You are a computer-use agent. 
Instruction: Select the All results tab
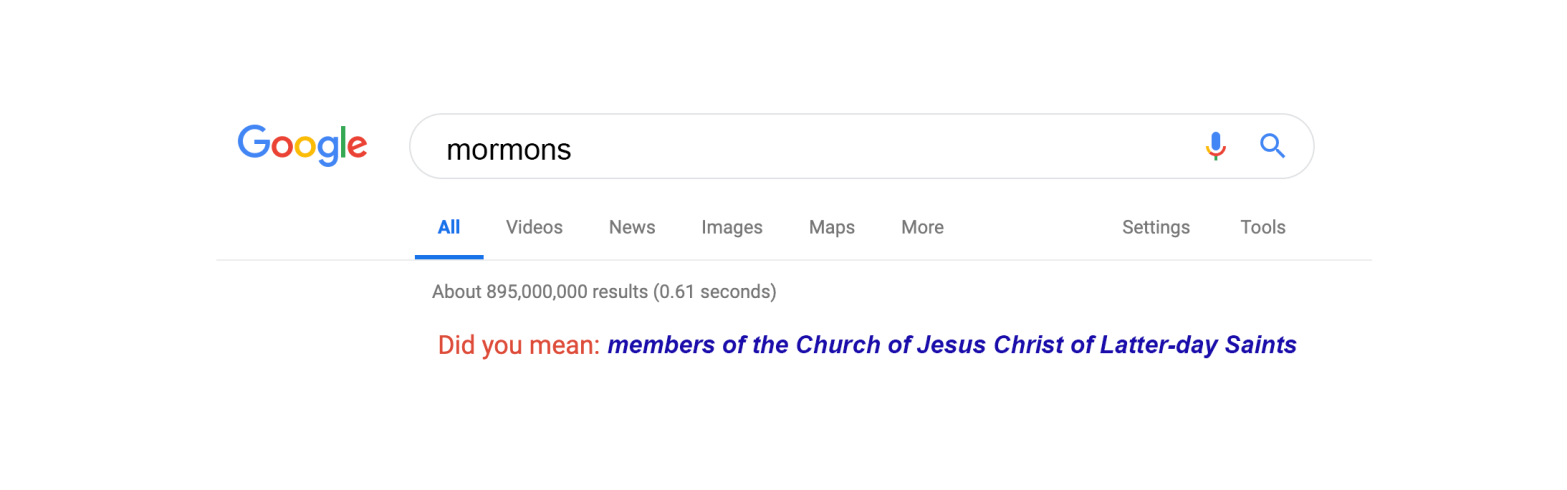click(449, 227)
